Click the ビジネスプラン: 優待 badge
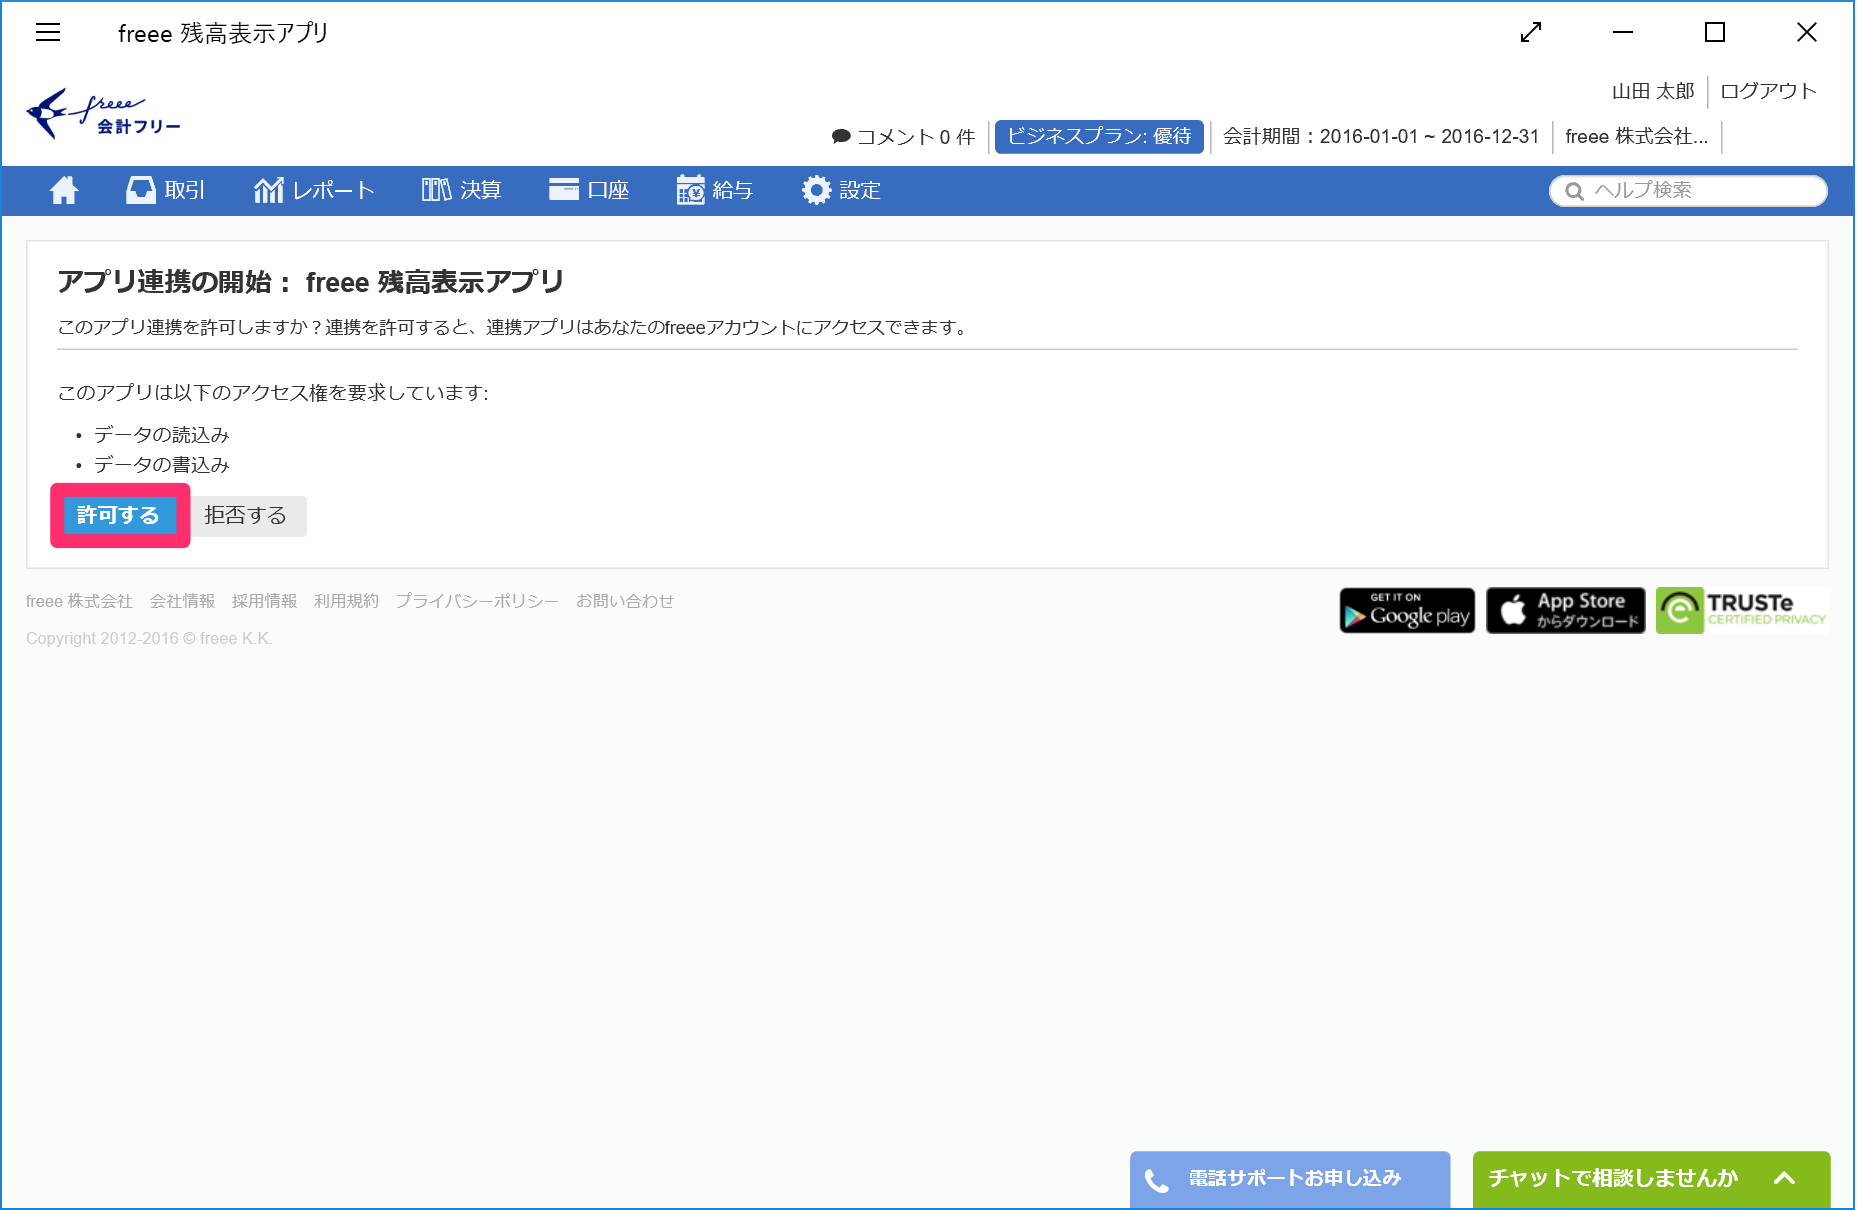Image resolution: width=1857 pixels, height=1210 pixels. point(1099,137)
